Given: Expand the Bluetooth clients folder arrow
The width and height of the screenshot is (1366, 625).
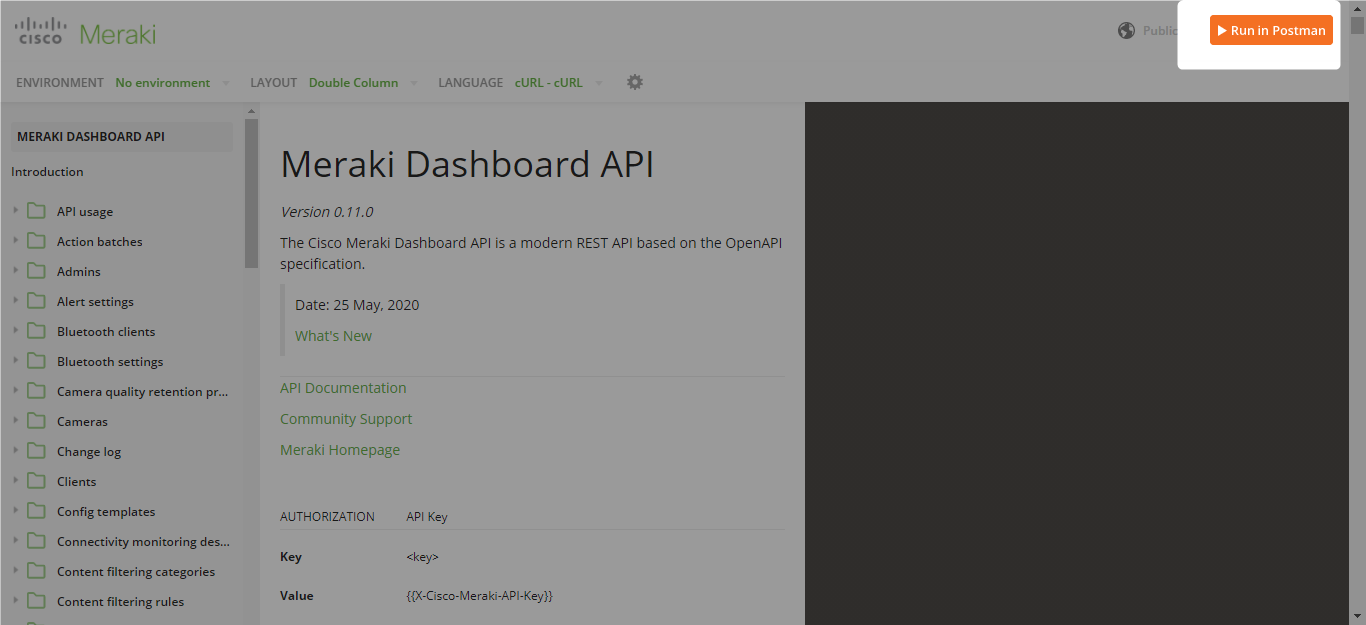Looking at the screenshot, I should [x=16, y=331].
